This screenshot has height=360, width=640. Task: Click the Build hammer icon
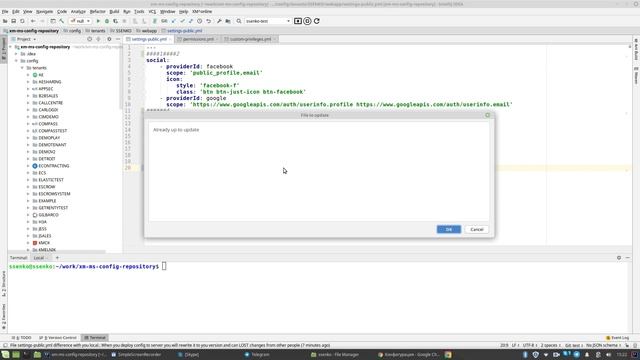pyautogui.click(x=62, y=21)
